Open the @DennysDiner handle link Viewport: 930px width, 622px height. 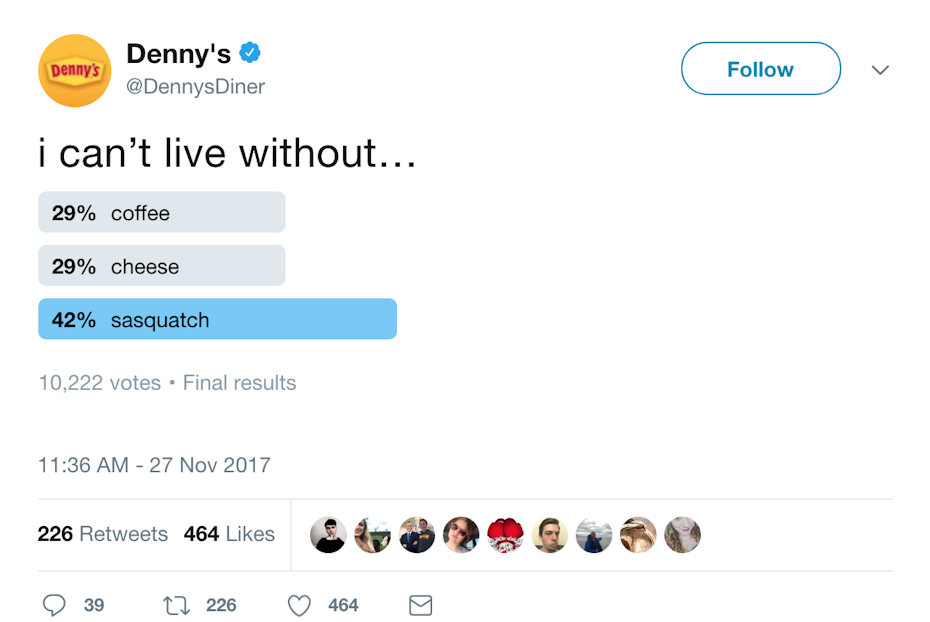click(x=196, y=87)
